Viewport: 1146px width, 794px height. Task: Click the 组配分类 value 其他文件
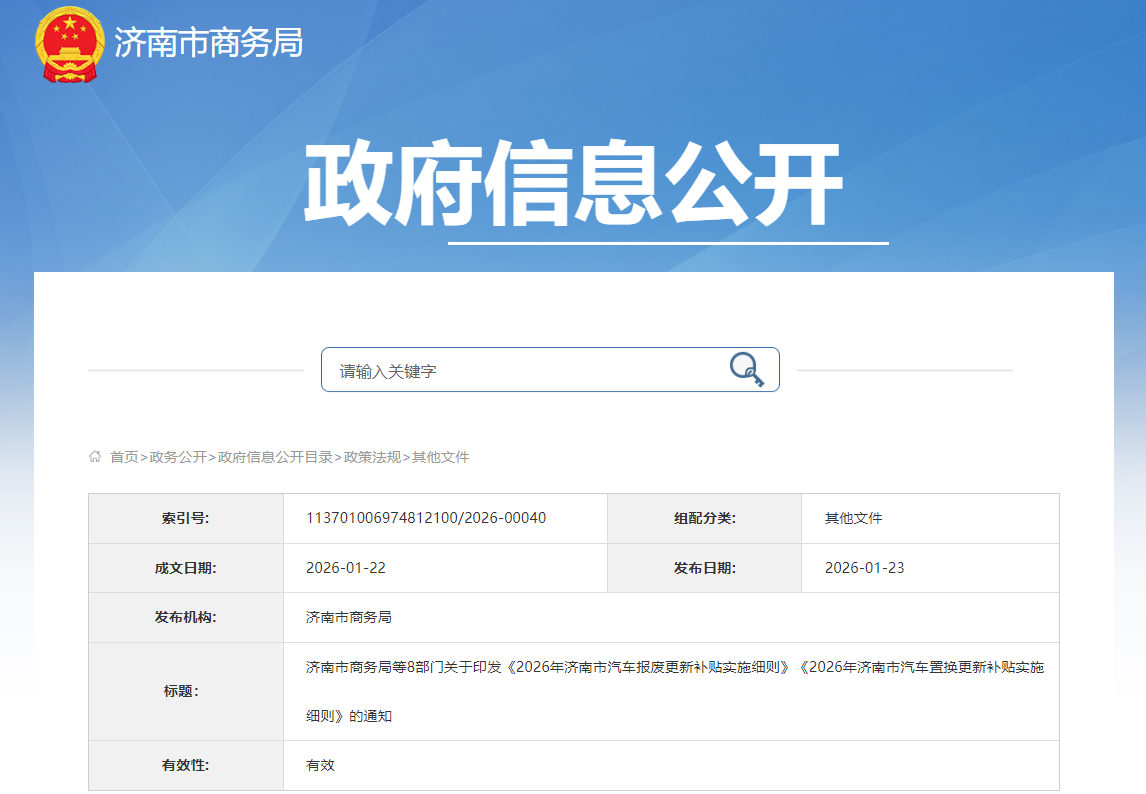tap(853, 518)
